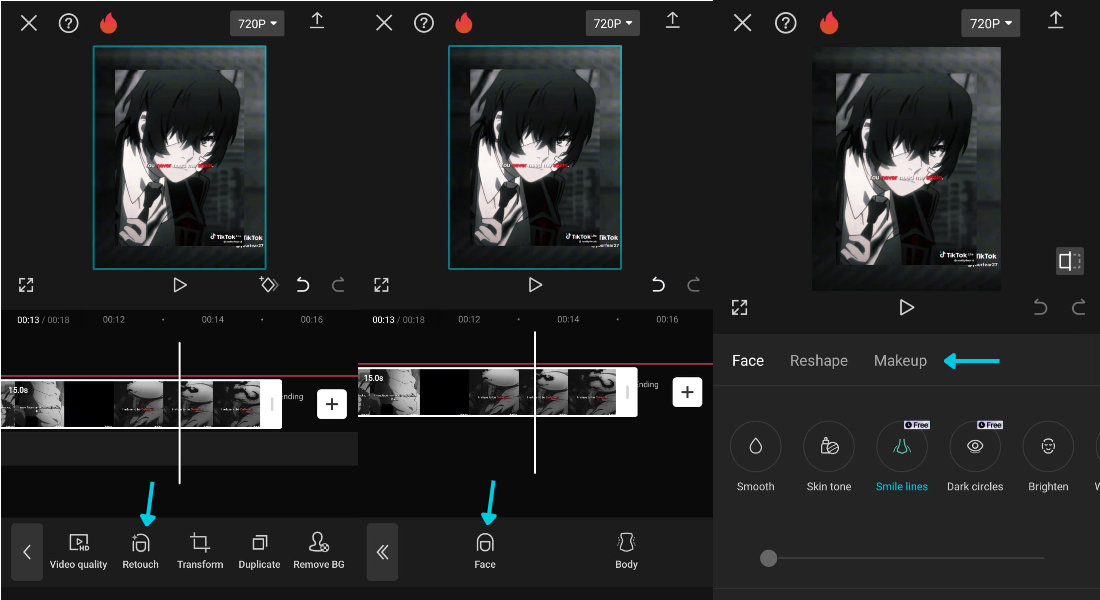Screen dimensions: 1100x600
Task: Click the 00:16 mark on middle timeline ruler
Action: tap(667, 319)
